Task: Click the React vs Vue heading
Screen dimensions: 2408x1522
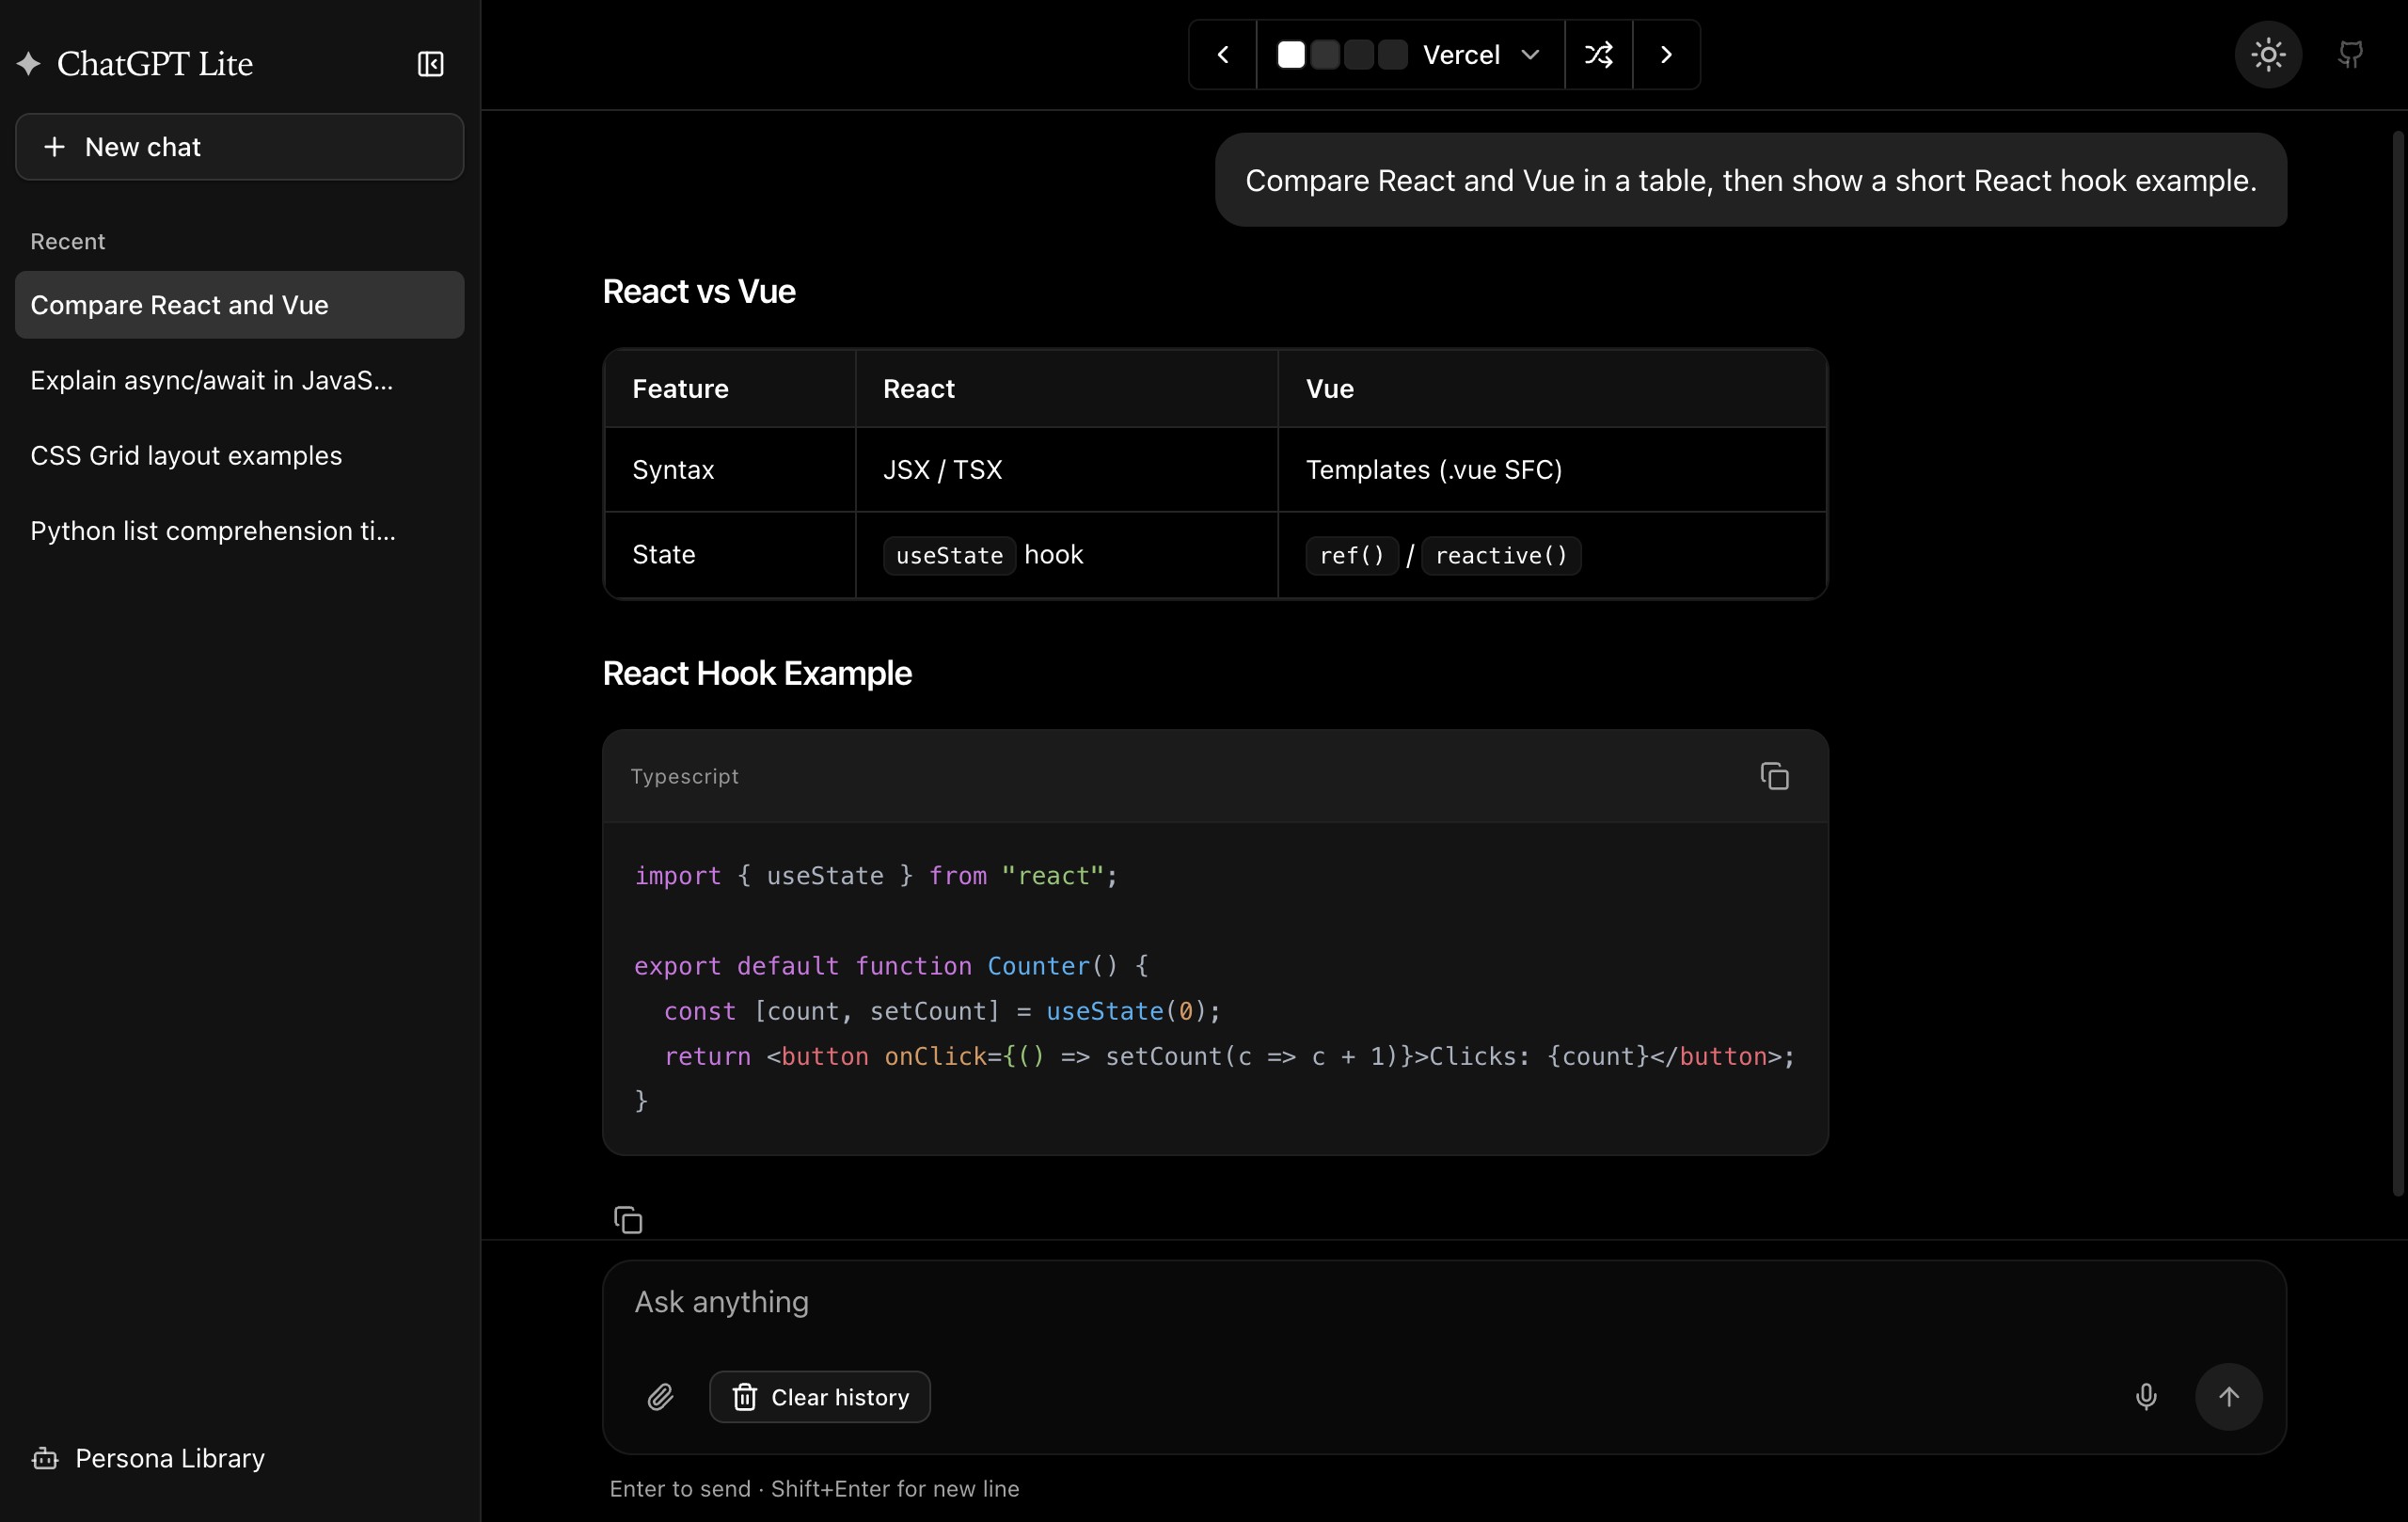Action: click(699, 291)
